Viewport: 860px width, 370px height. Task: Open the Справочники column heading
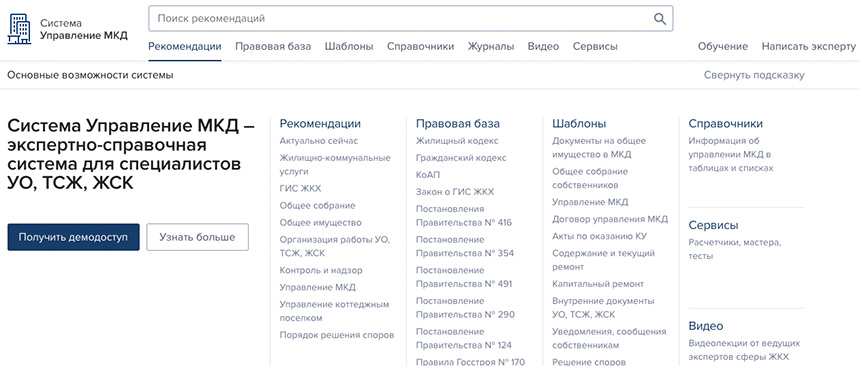pyautogui.click(x=726, y=124)
